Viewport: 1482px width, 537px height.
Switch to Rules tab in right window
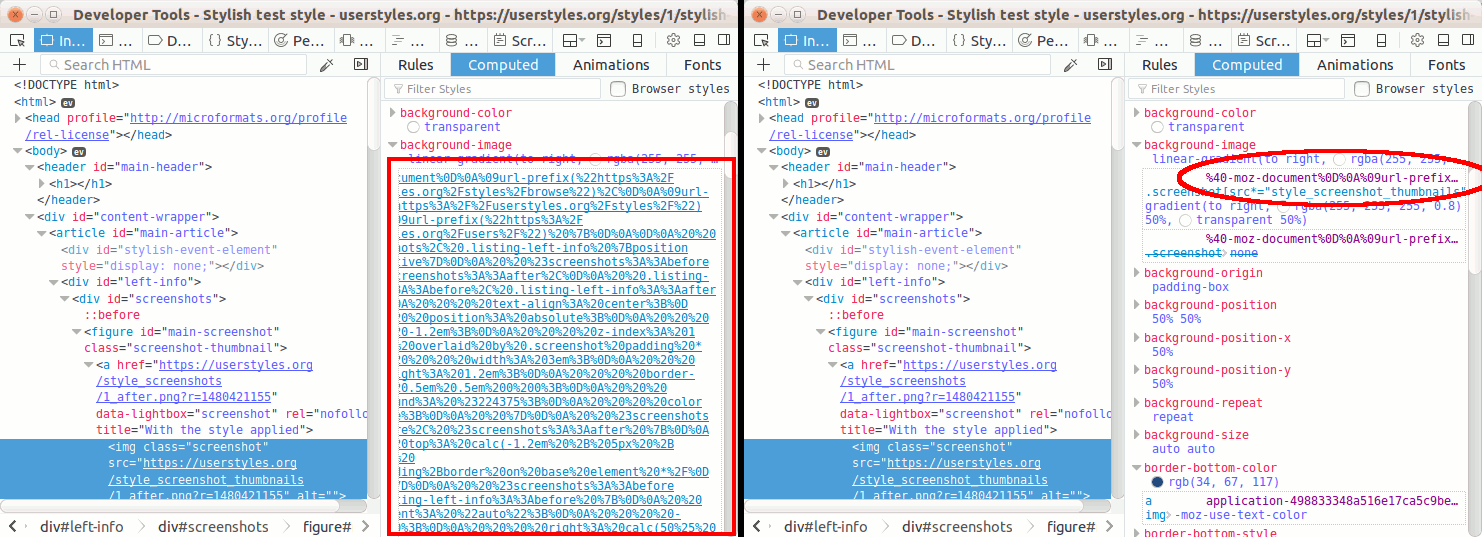point(1160,65)
